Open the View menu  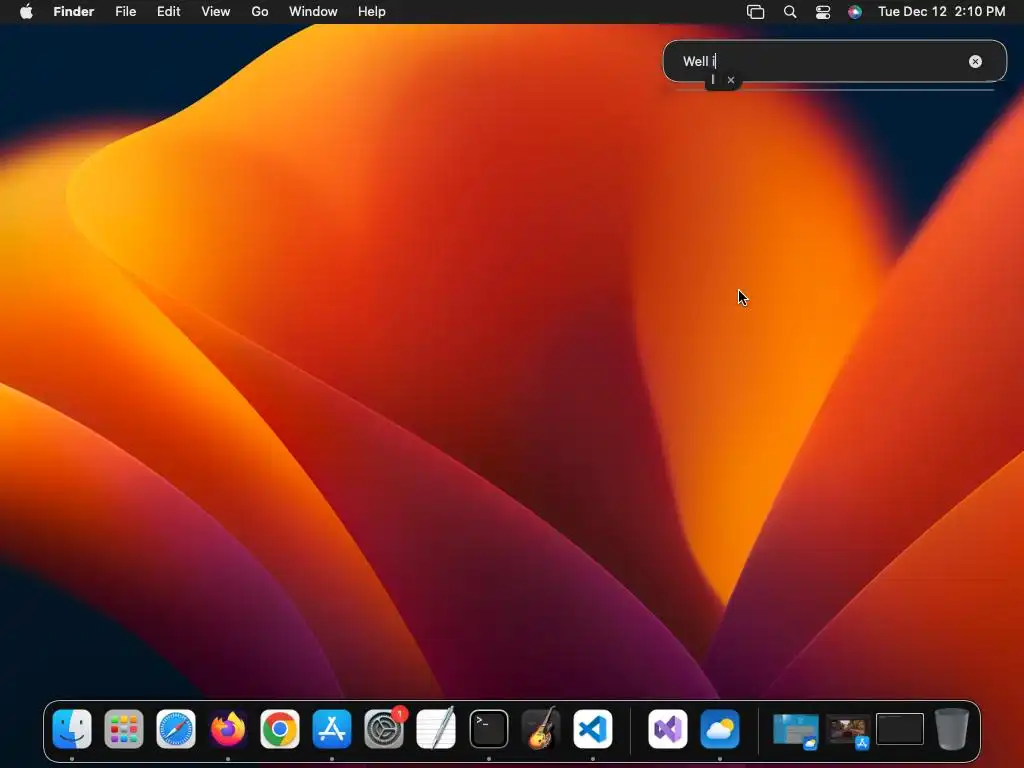[x=216, y=12]
